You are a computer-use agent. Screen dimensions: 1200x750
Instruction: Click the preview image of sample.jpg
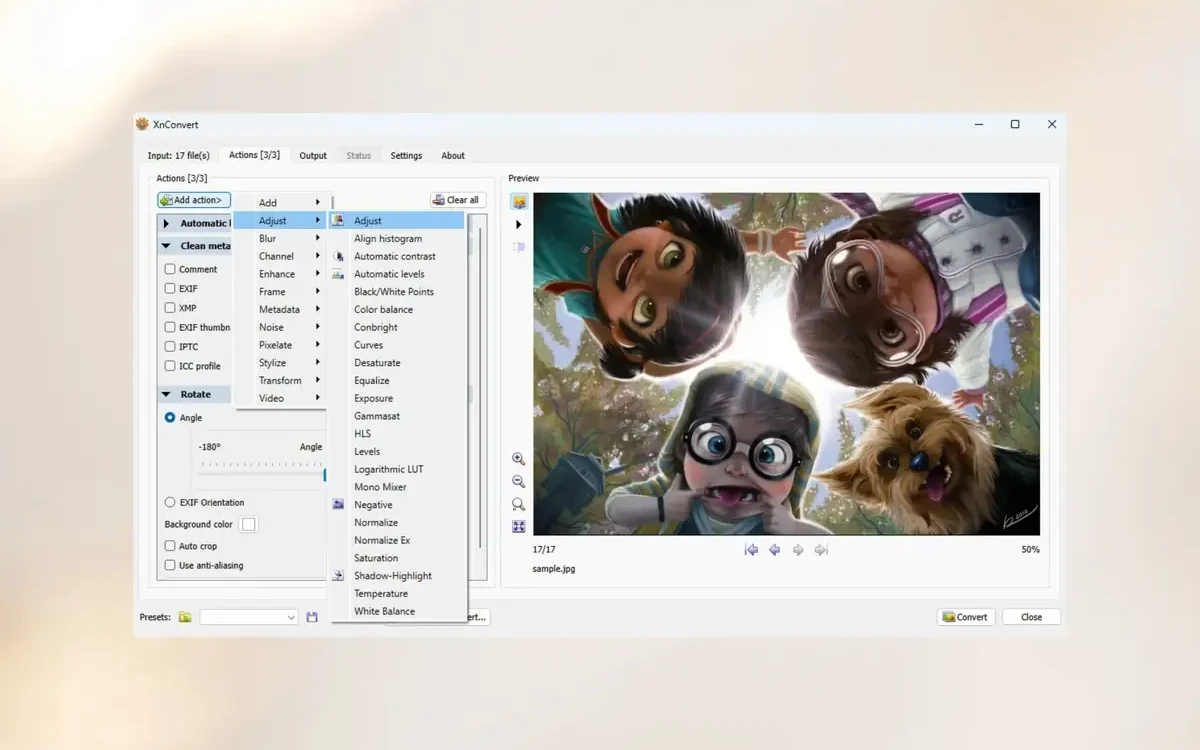[x=786, y=364]
